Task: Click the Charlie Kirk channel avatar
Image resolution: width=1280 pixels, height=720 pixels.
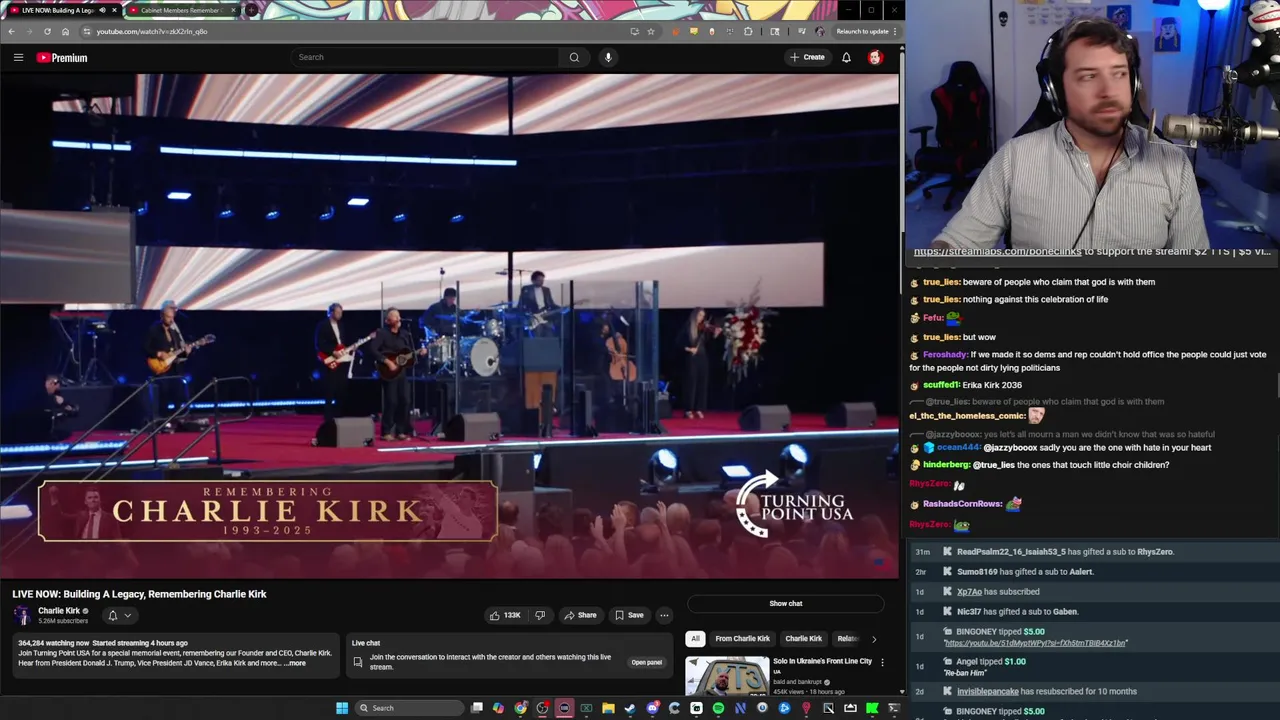Action: click(22, 615)
